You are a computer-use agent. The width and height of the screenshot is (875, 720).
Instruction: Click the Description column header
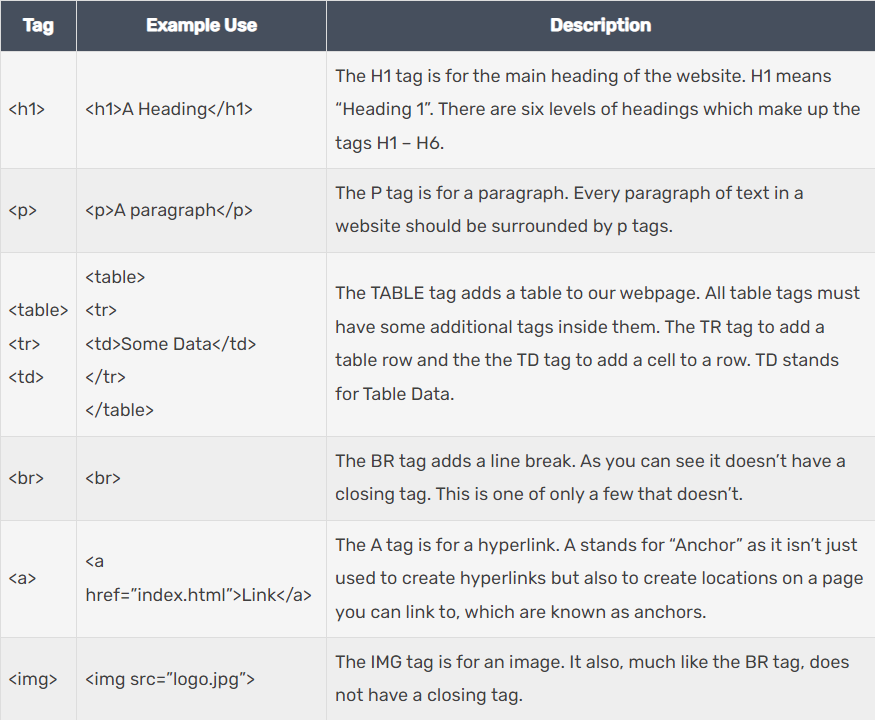tap(600, 25)
